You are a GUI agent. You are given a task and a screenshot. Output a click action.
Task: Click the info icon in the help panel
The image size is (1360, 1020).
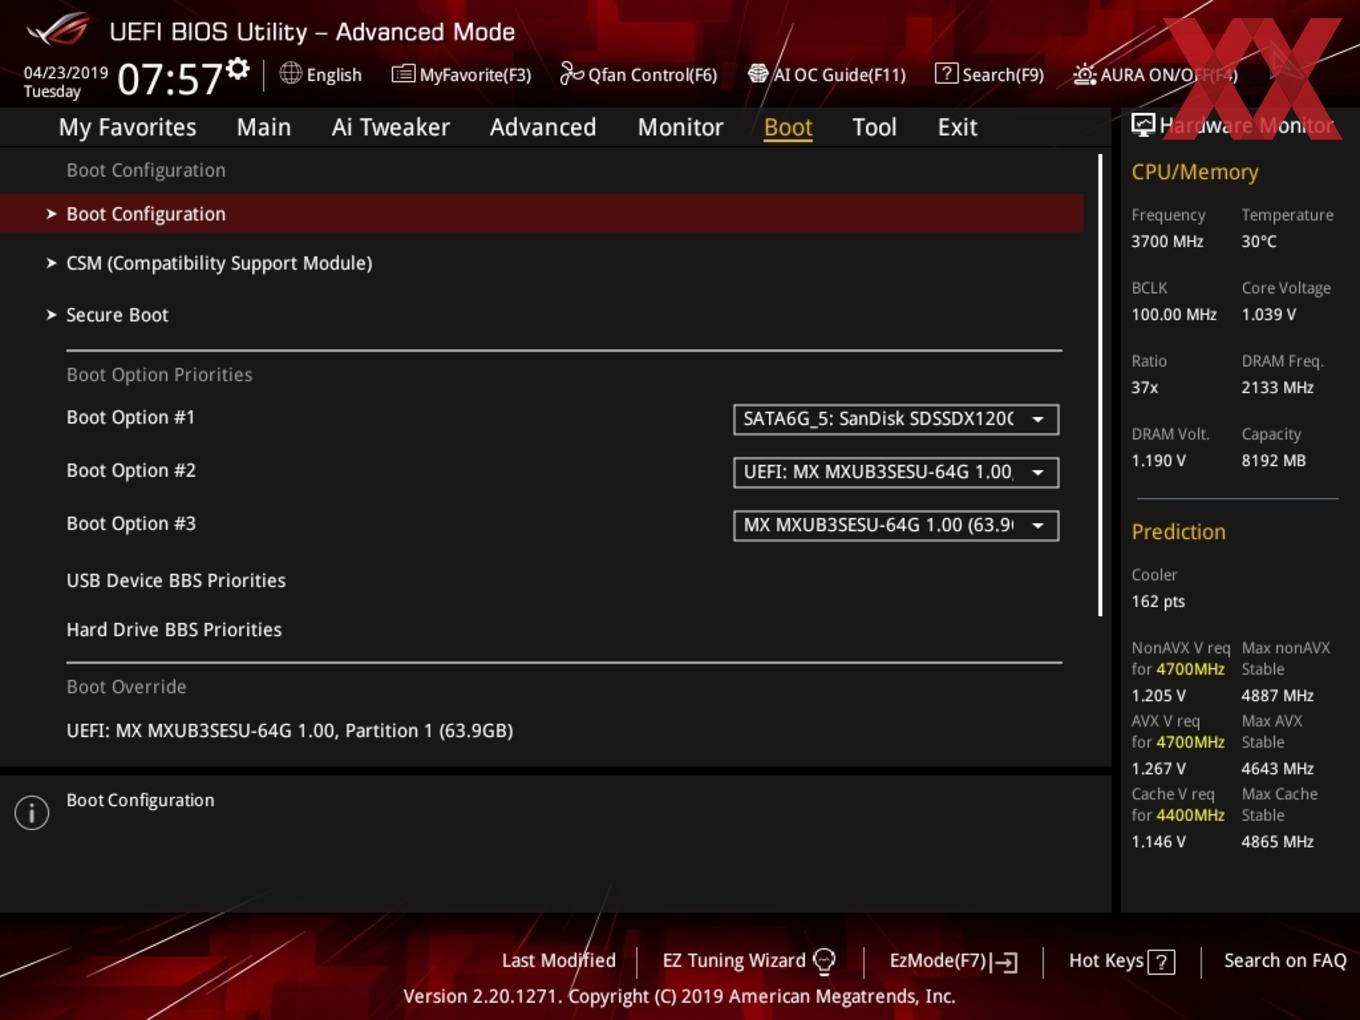[x=32, y=813]
